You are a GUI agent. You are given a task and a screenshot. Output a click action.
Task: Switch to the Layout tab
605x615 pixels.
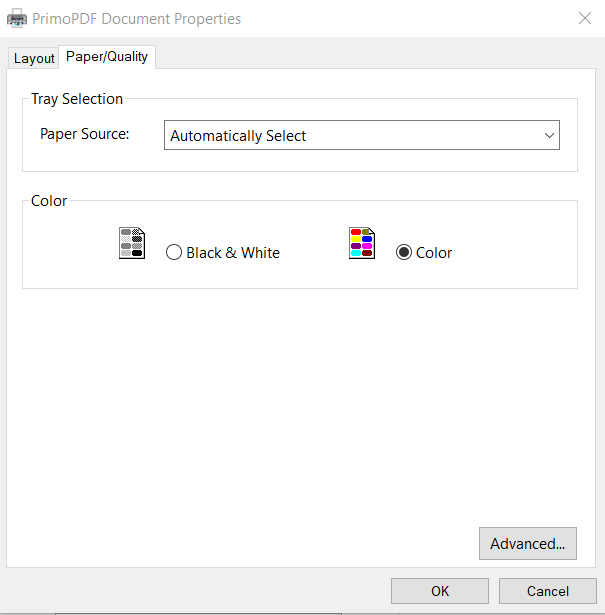34,58
